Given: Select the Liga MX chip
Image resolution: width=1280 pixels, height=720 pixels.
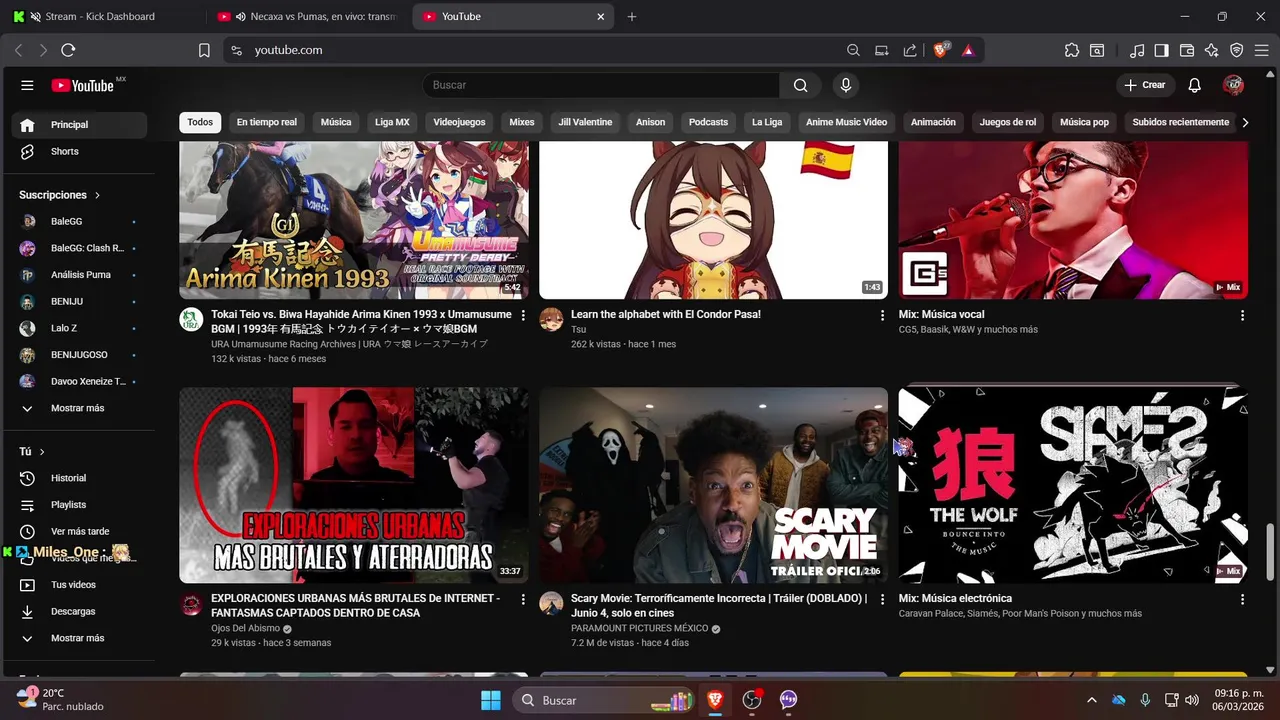Looking at the screenshot, I should pos(392,122).
